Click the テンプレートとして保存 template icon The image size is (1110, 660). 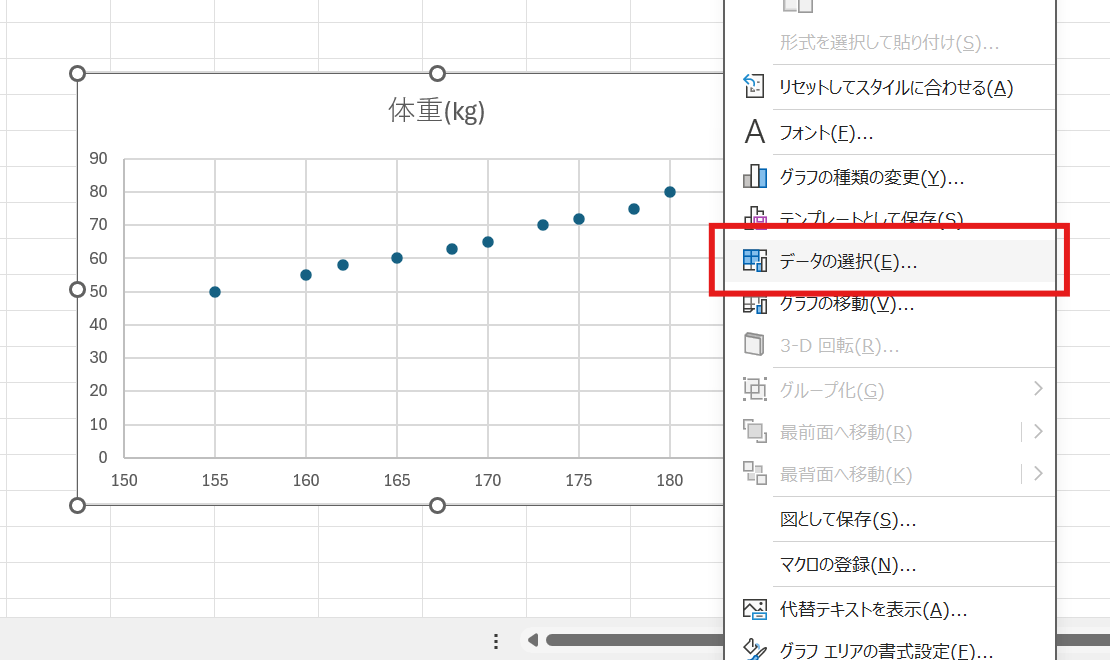(755, 218)
